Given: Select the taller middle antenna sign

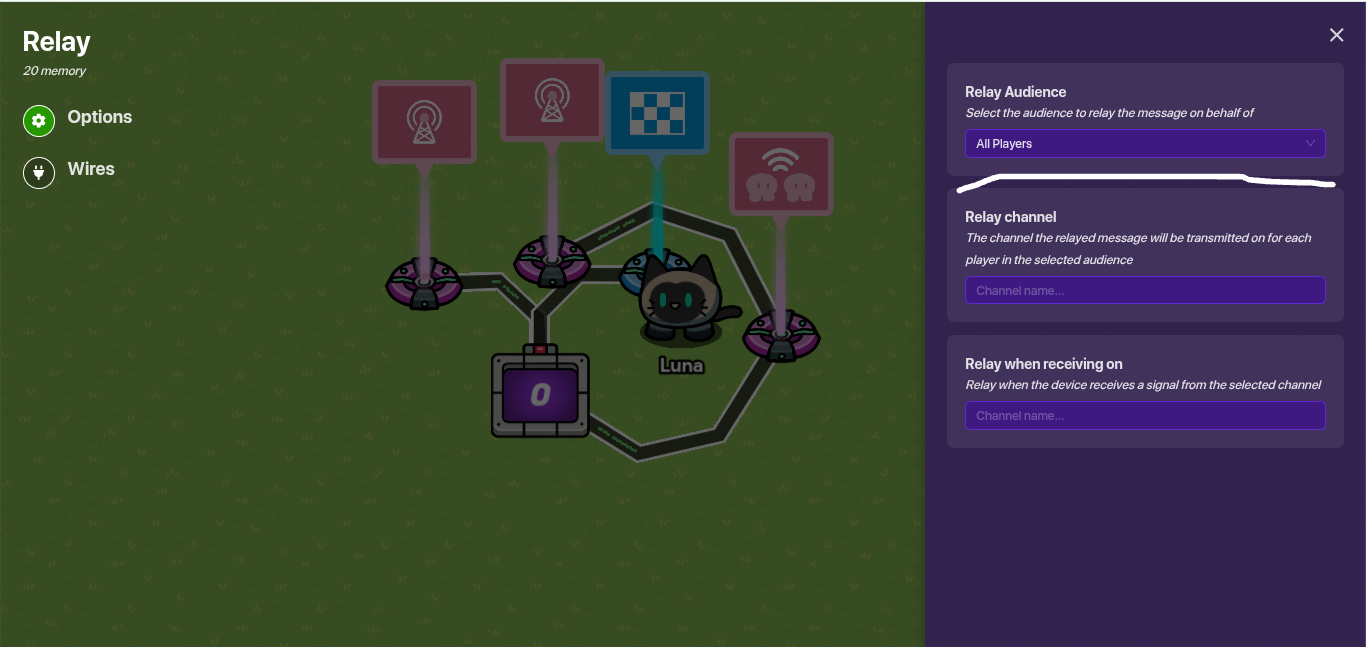Looking at the screenshot, I should pyautogui.click(x=551, y=99).
